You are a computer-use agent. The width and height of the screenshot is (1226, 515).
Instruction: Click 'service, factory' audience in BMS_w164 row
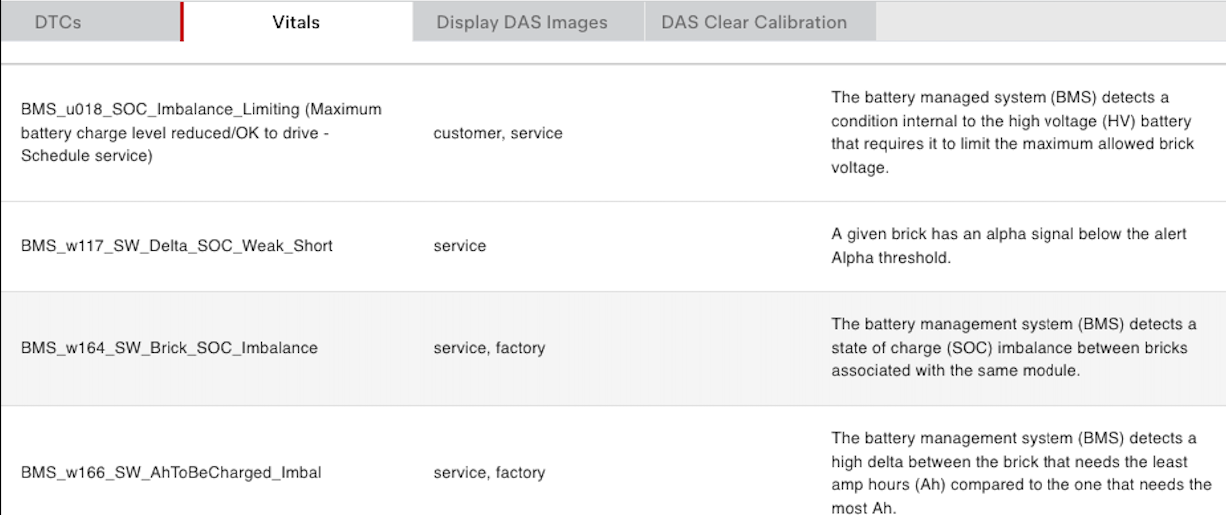[489, 349]
